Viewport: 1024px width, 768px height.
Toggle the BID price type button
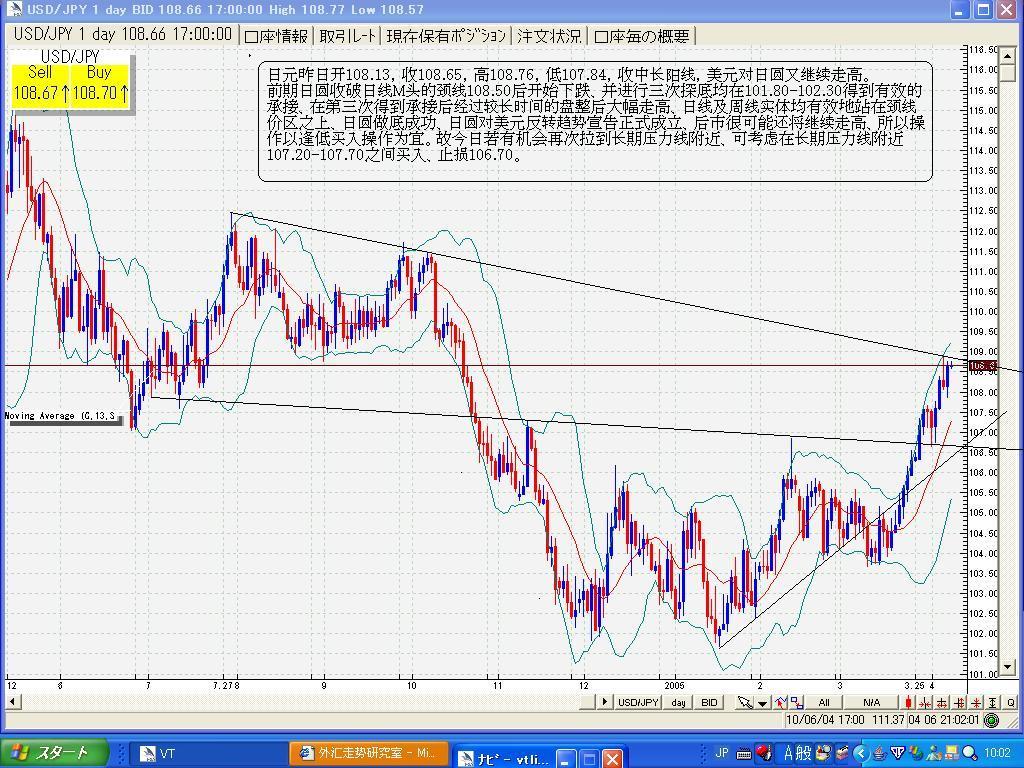coord(709,702)
